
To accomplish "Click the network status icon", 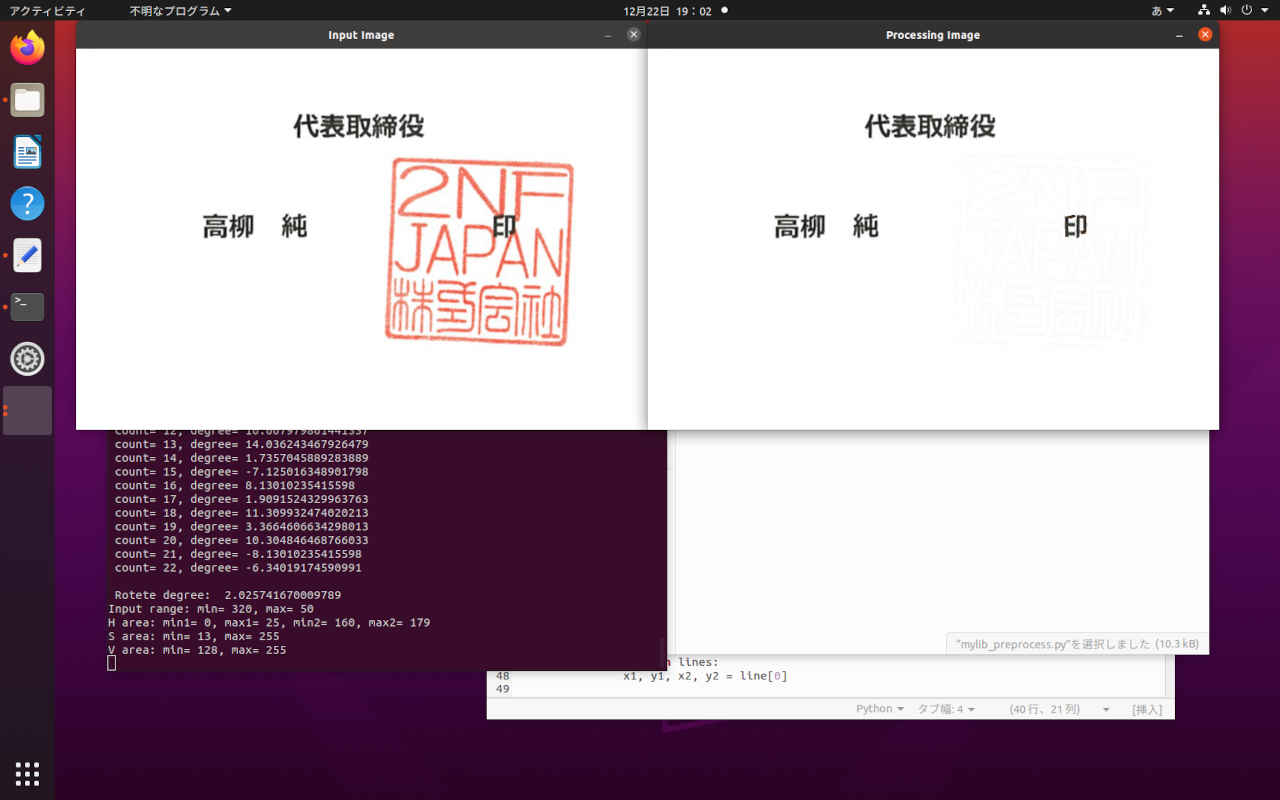I will 1204,11.
